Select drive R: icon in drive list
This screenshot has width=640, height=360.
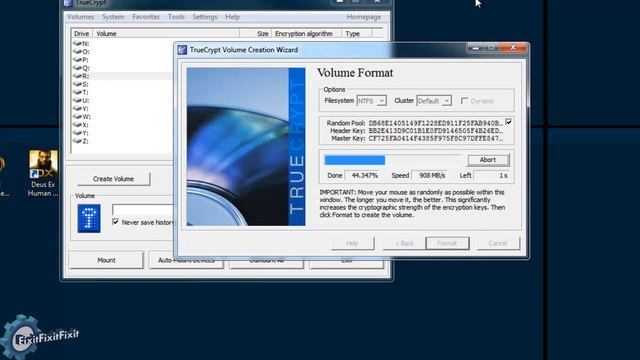[77, 76]
